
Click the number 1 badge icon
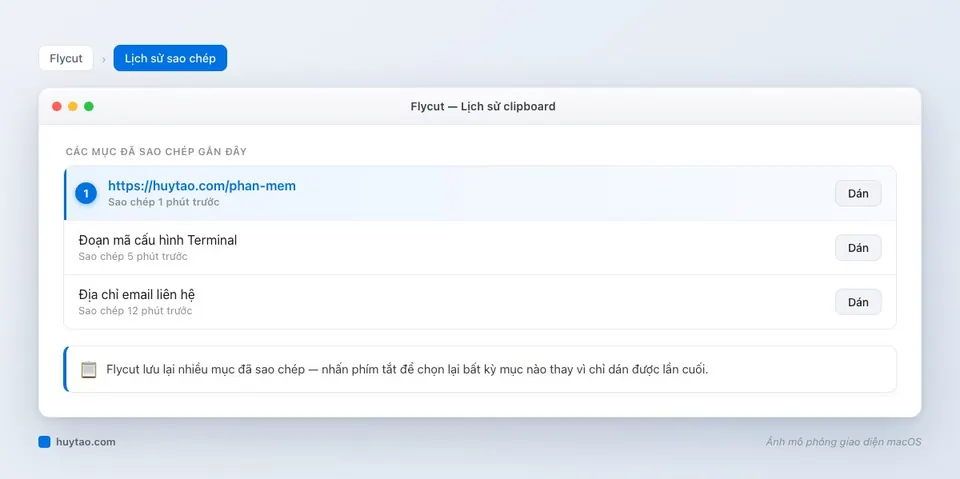(86, 194)
